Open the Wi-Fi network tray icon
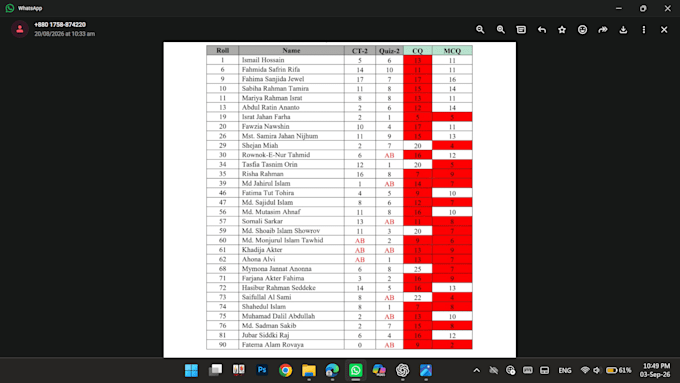Viewport: 680px width, 383px height. 585,370
